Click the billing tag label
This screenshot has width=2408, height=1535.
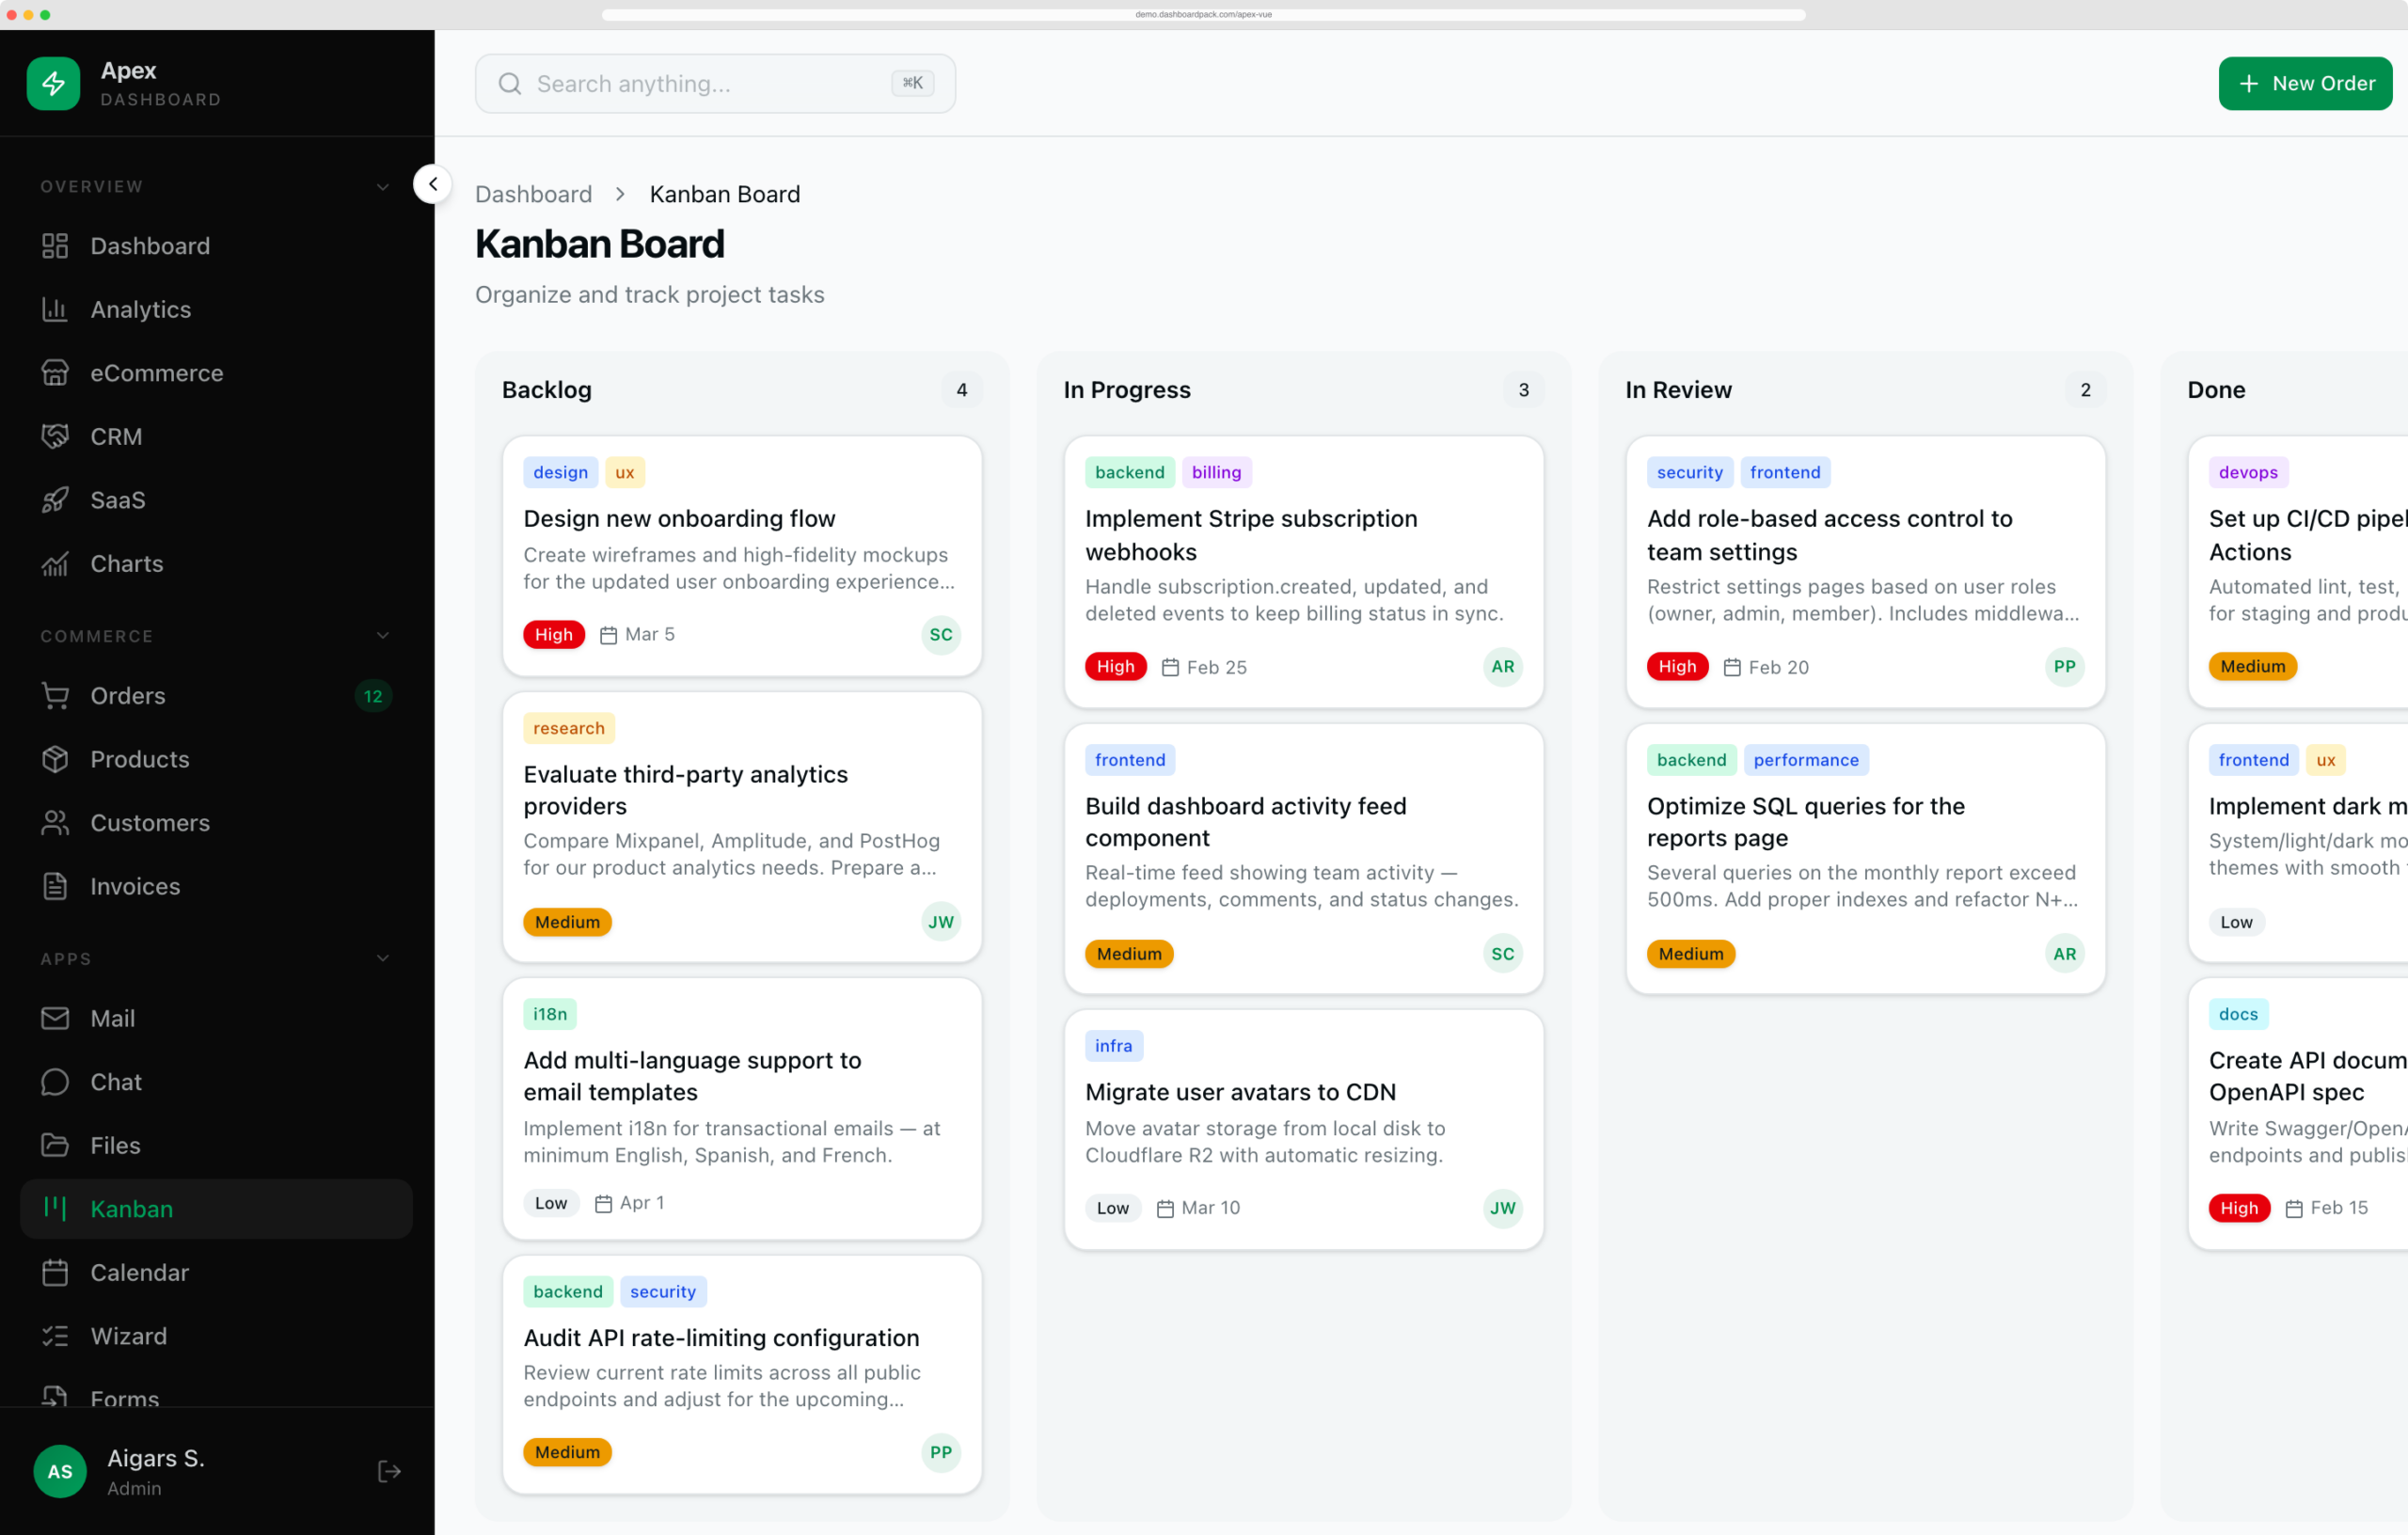(x=1217, y=472)
